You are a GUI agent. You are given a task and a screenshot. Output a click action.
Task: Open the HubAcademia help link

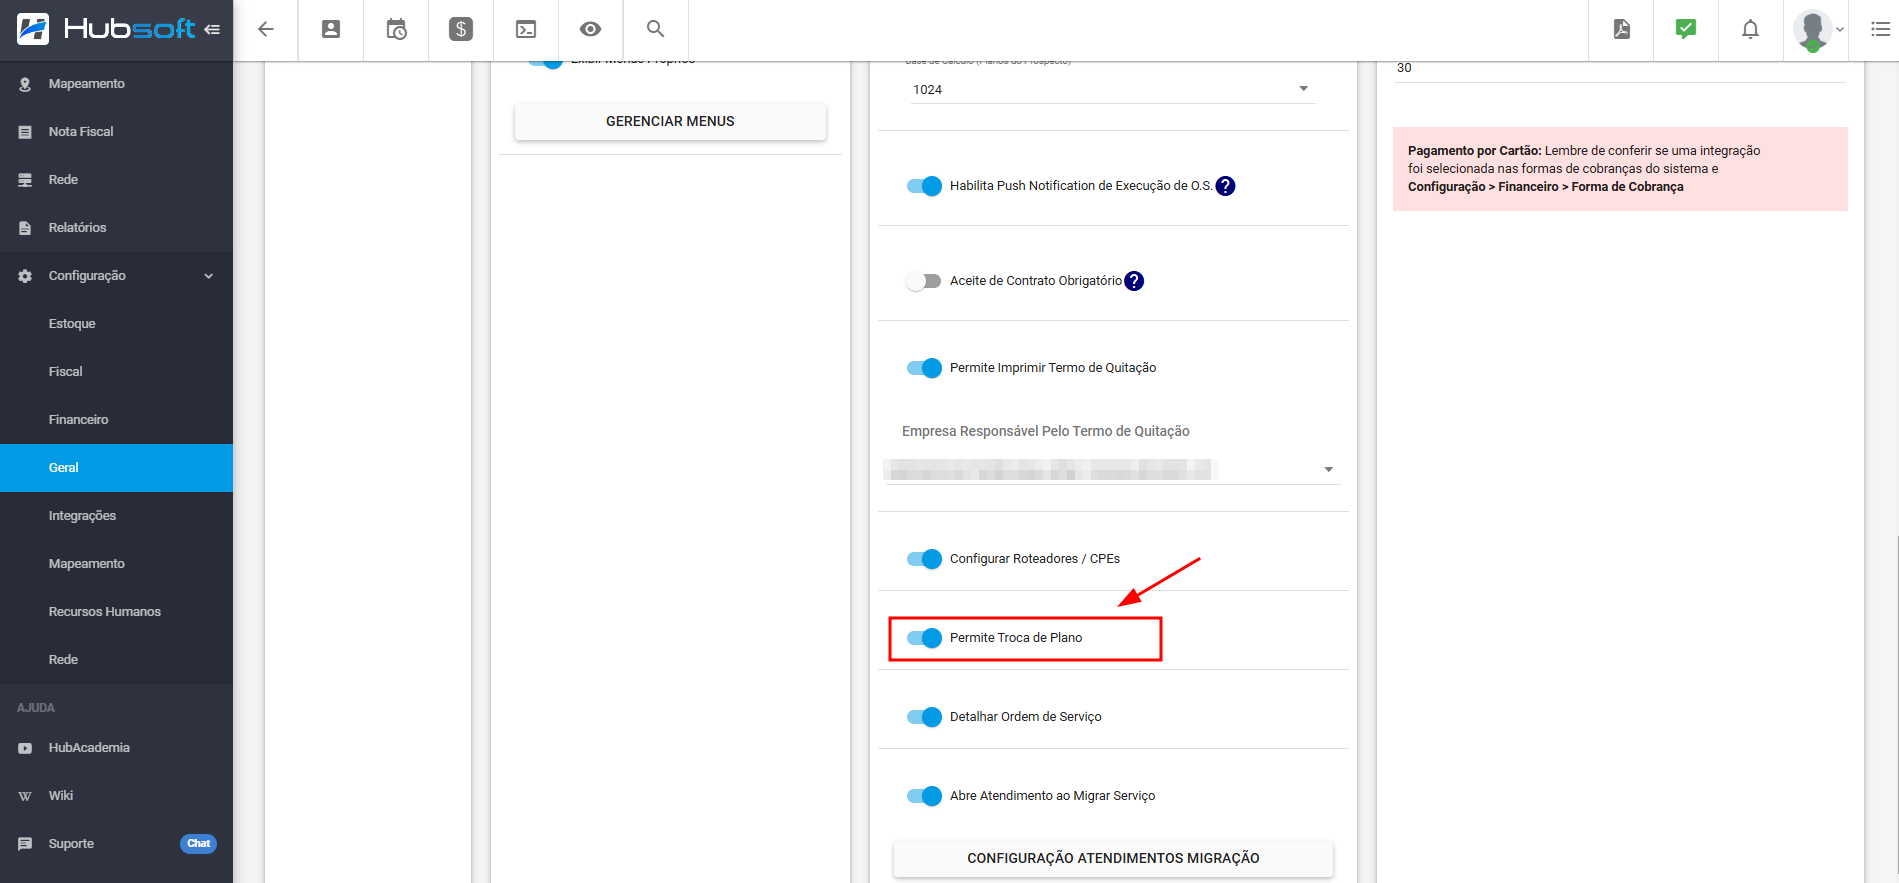click(x=89, y=748)
